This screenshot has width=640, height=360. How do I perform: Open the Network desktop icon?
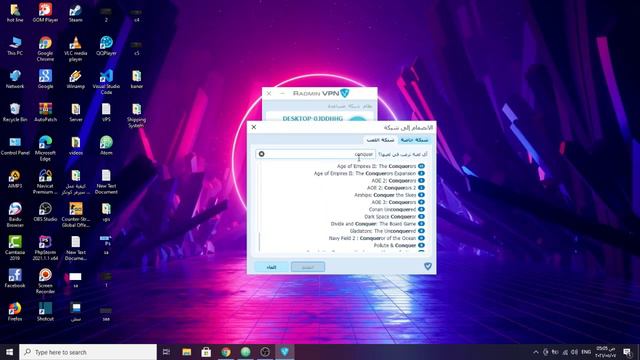click(x=15, y=79)
